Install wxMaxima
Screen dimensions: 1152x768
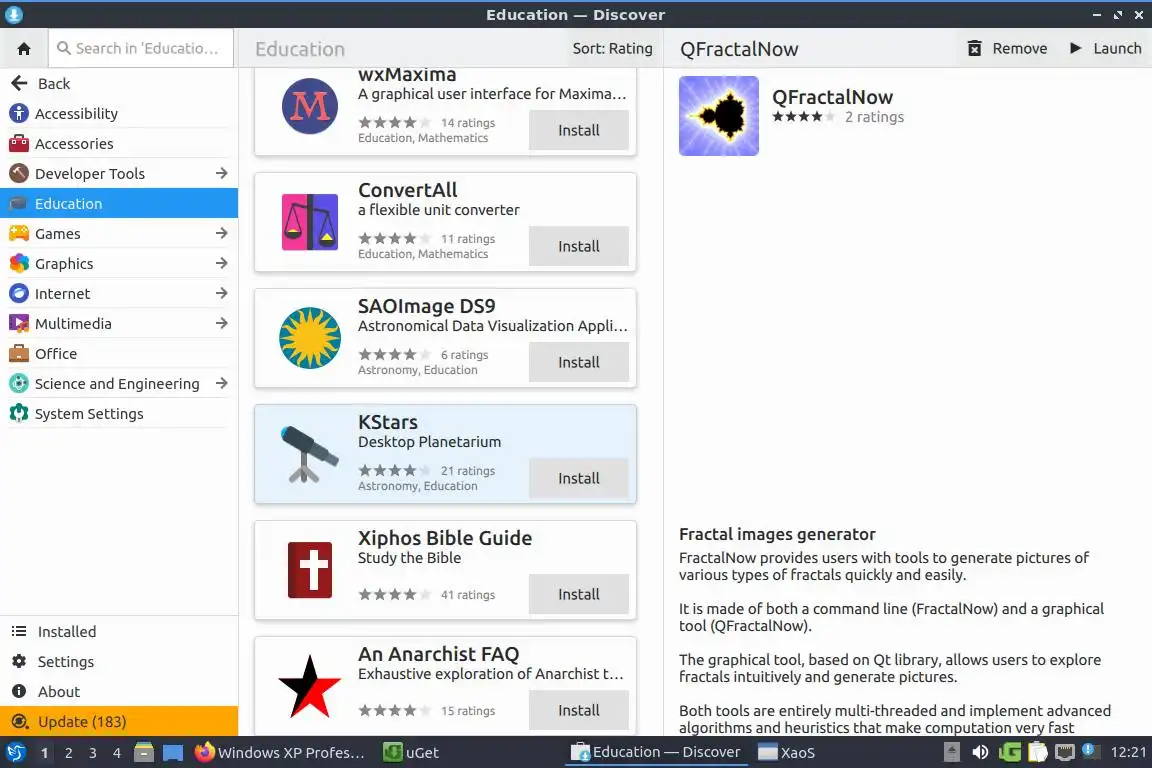[579, 130]
